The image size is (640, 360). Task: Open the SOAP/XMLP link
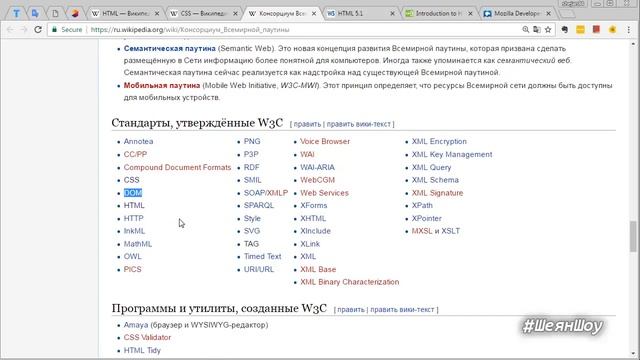(266, 193)
